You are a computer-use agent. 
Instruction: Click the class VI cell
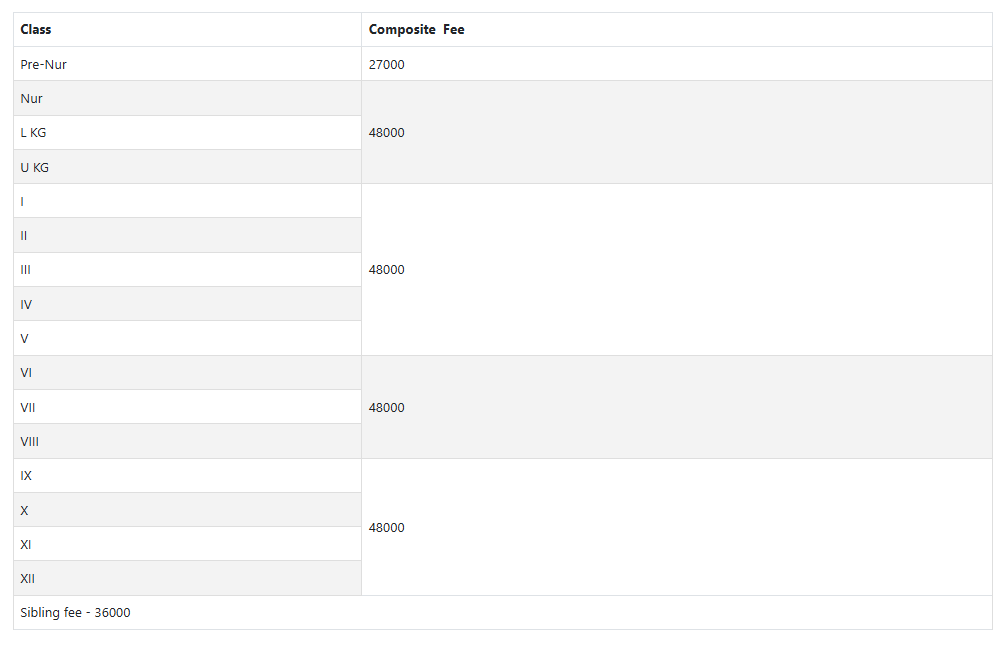click(x=187, y=373)
